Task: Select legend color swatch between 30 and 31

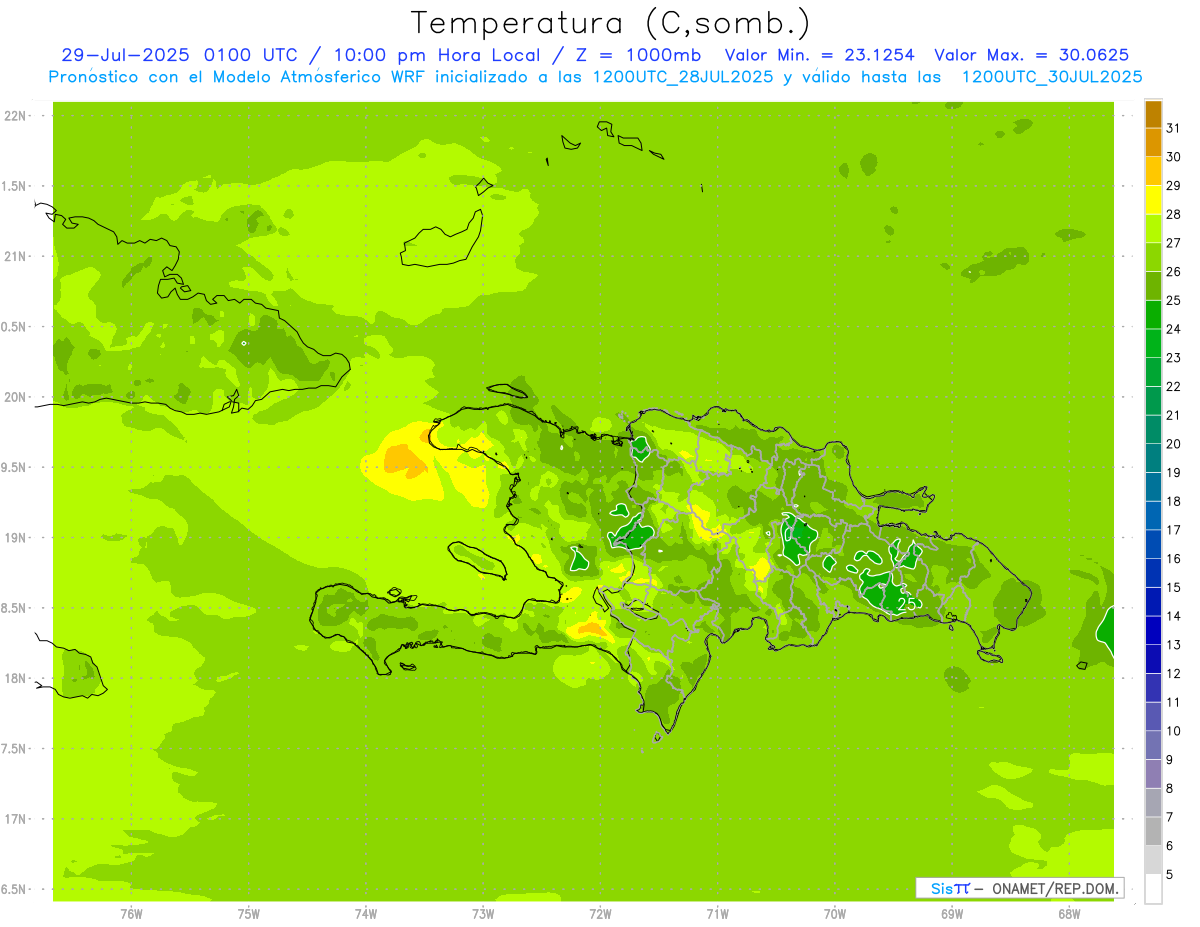Action: (x=1154, y=142)
